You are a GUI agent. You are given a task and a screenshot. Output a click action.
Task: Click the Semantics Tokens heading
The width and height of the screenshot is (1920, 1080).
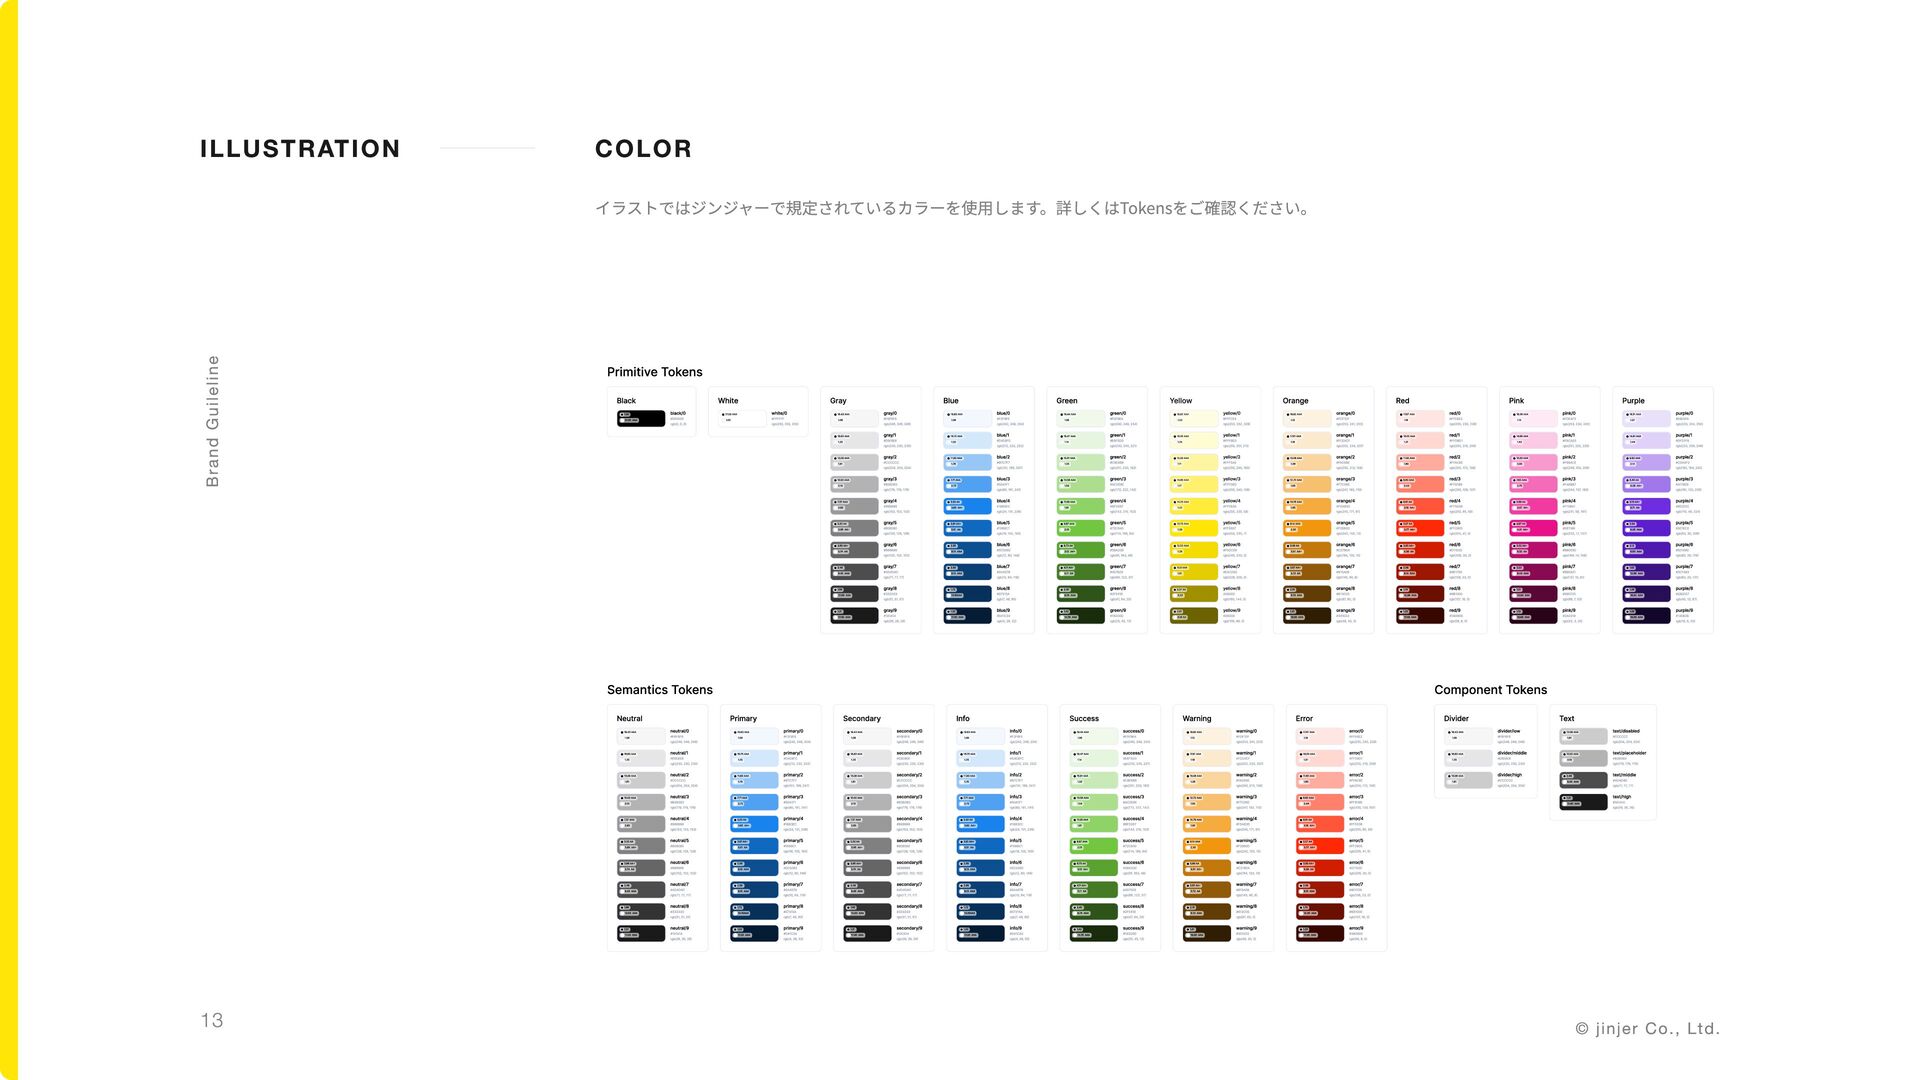[659, 690]
